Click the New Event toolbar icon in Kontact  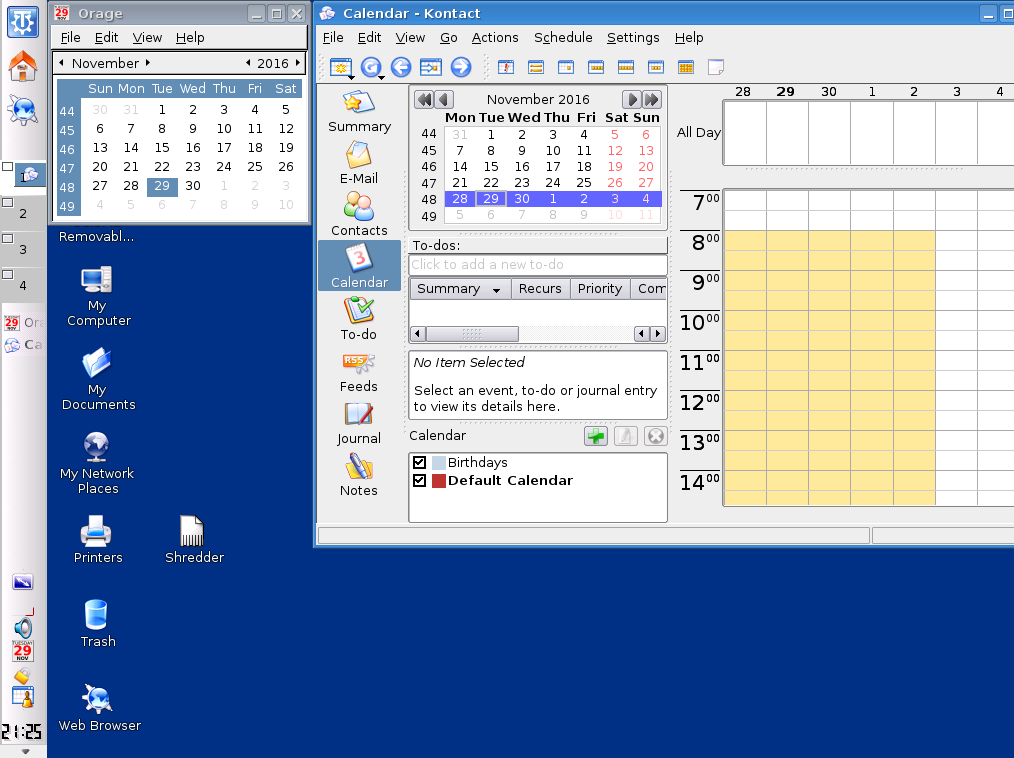(340, 67)
